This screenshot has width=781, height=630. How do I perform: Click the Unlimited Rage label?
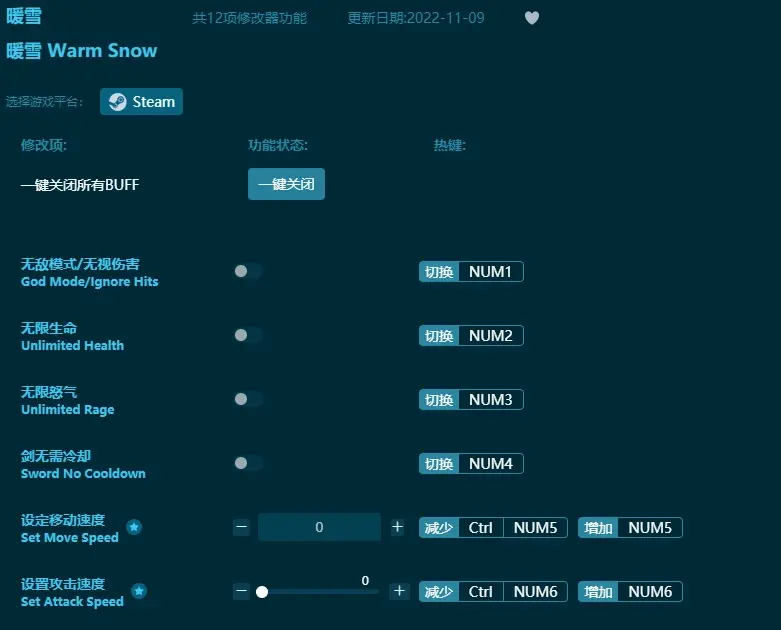[68, 409]
